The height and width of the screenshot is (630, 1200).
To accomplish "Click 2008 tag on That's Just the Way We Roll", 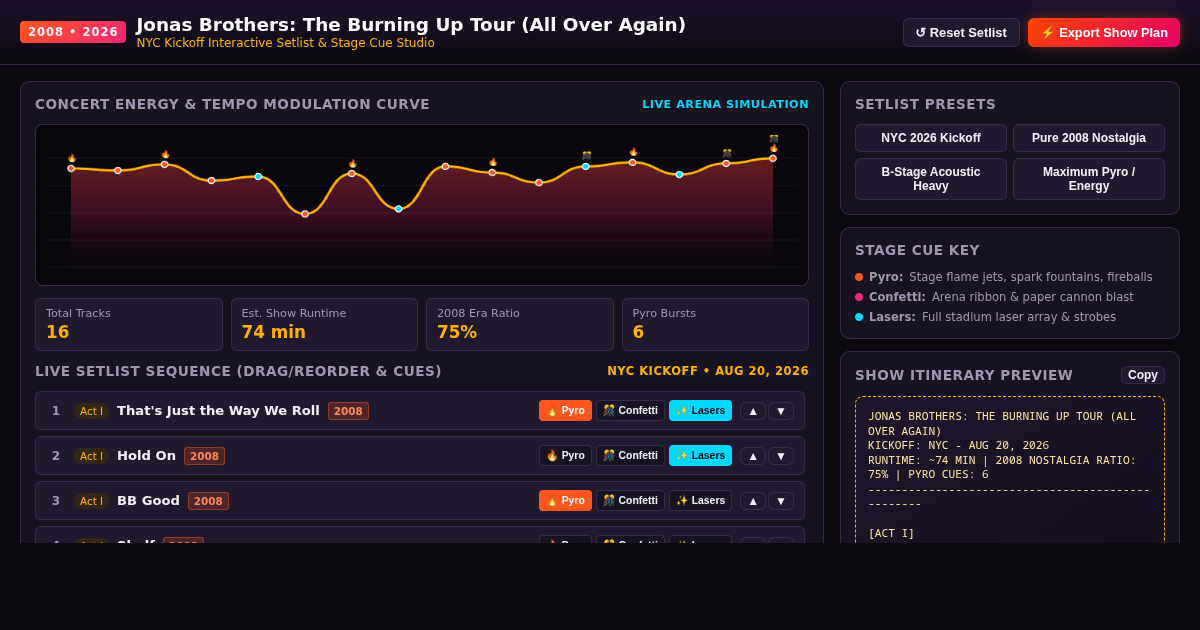I will pyautogui.click(x=348, y=411).
